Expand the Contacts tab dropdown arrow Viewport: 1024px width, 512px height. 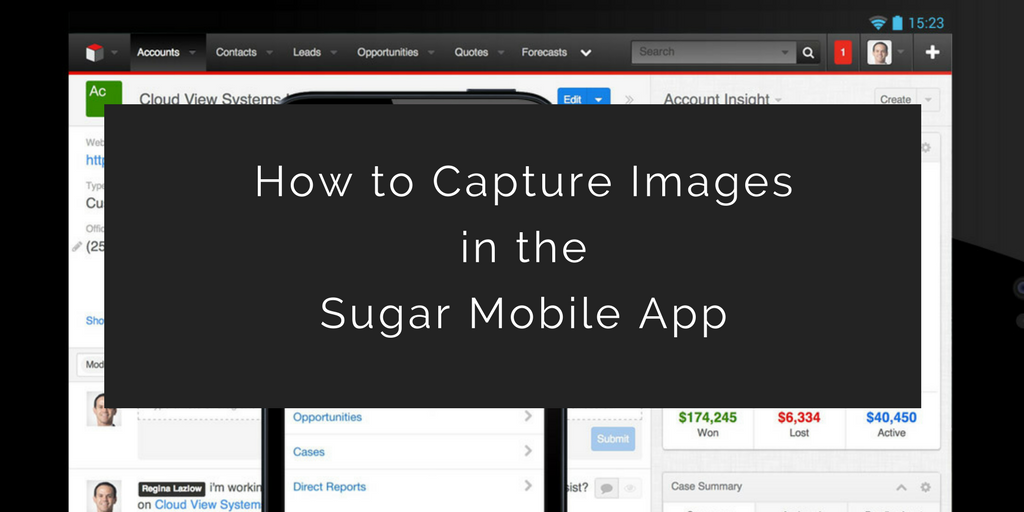269,52
